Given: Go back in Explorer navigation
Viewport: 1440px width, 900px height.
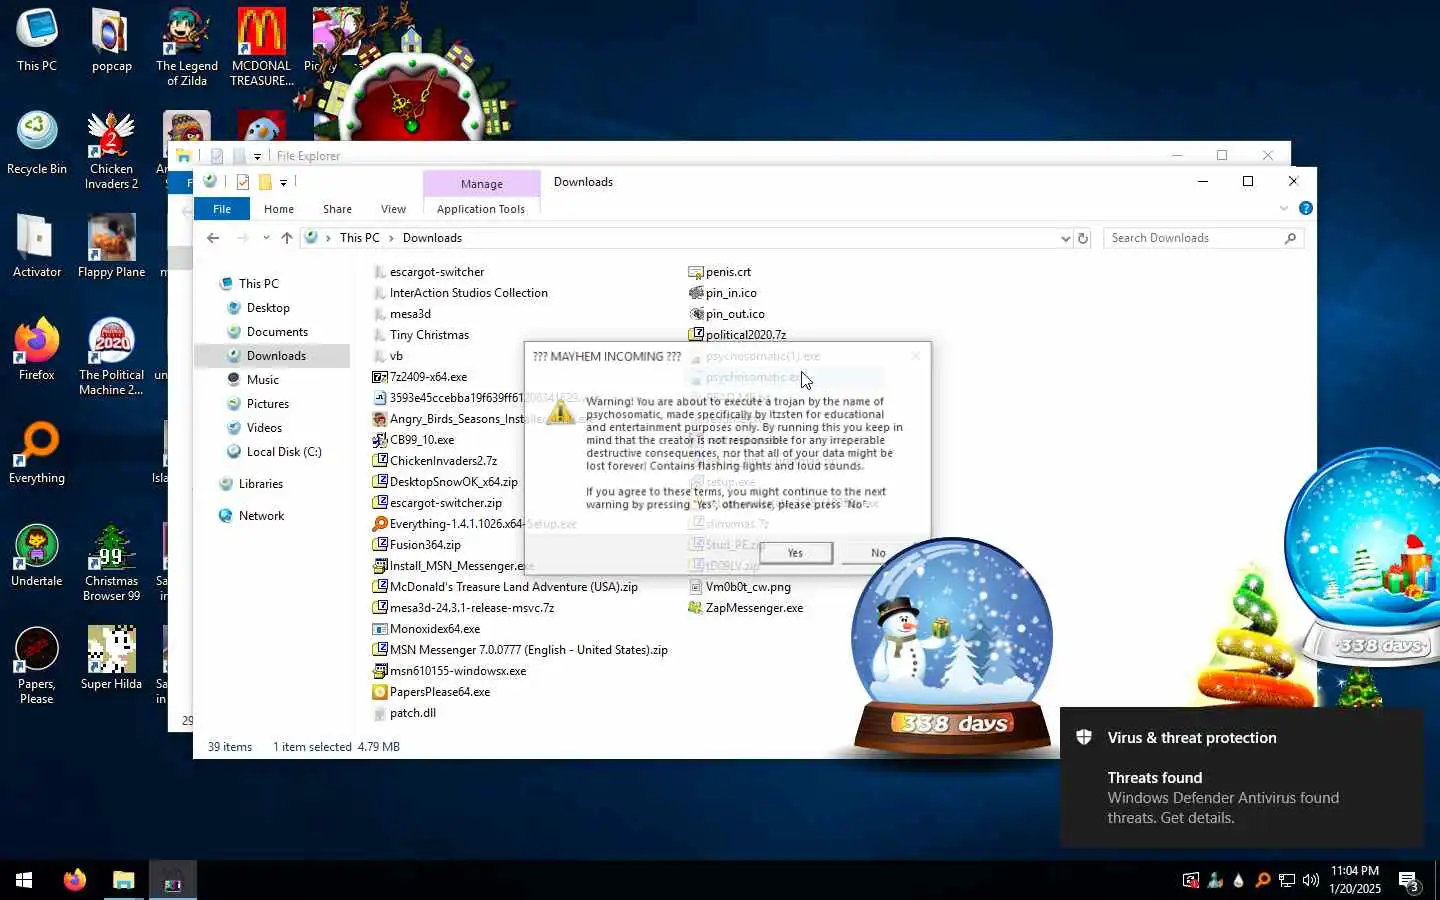Looking at the screenshot, I should 213,238.
